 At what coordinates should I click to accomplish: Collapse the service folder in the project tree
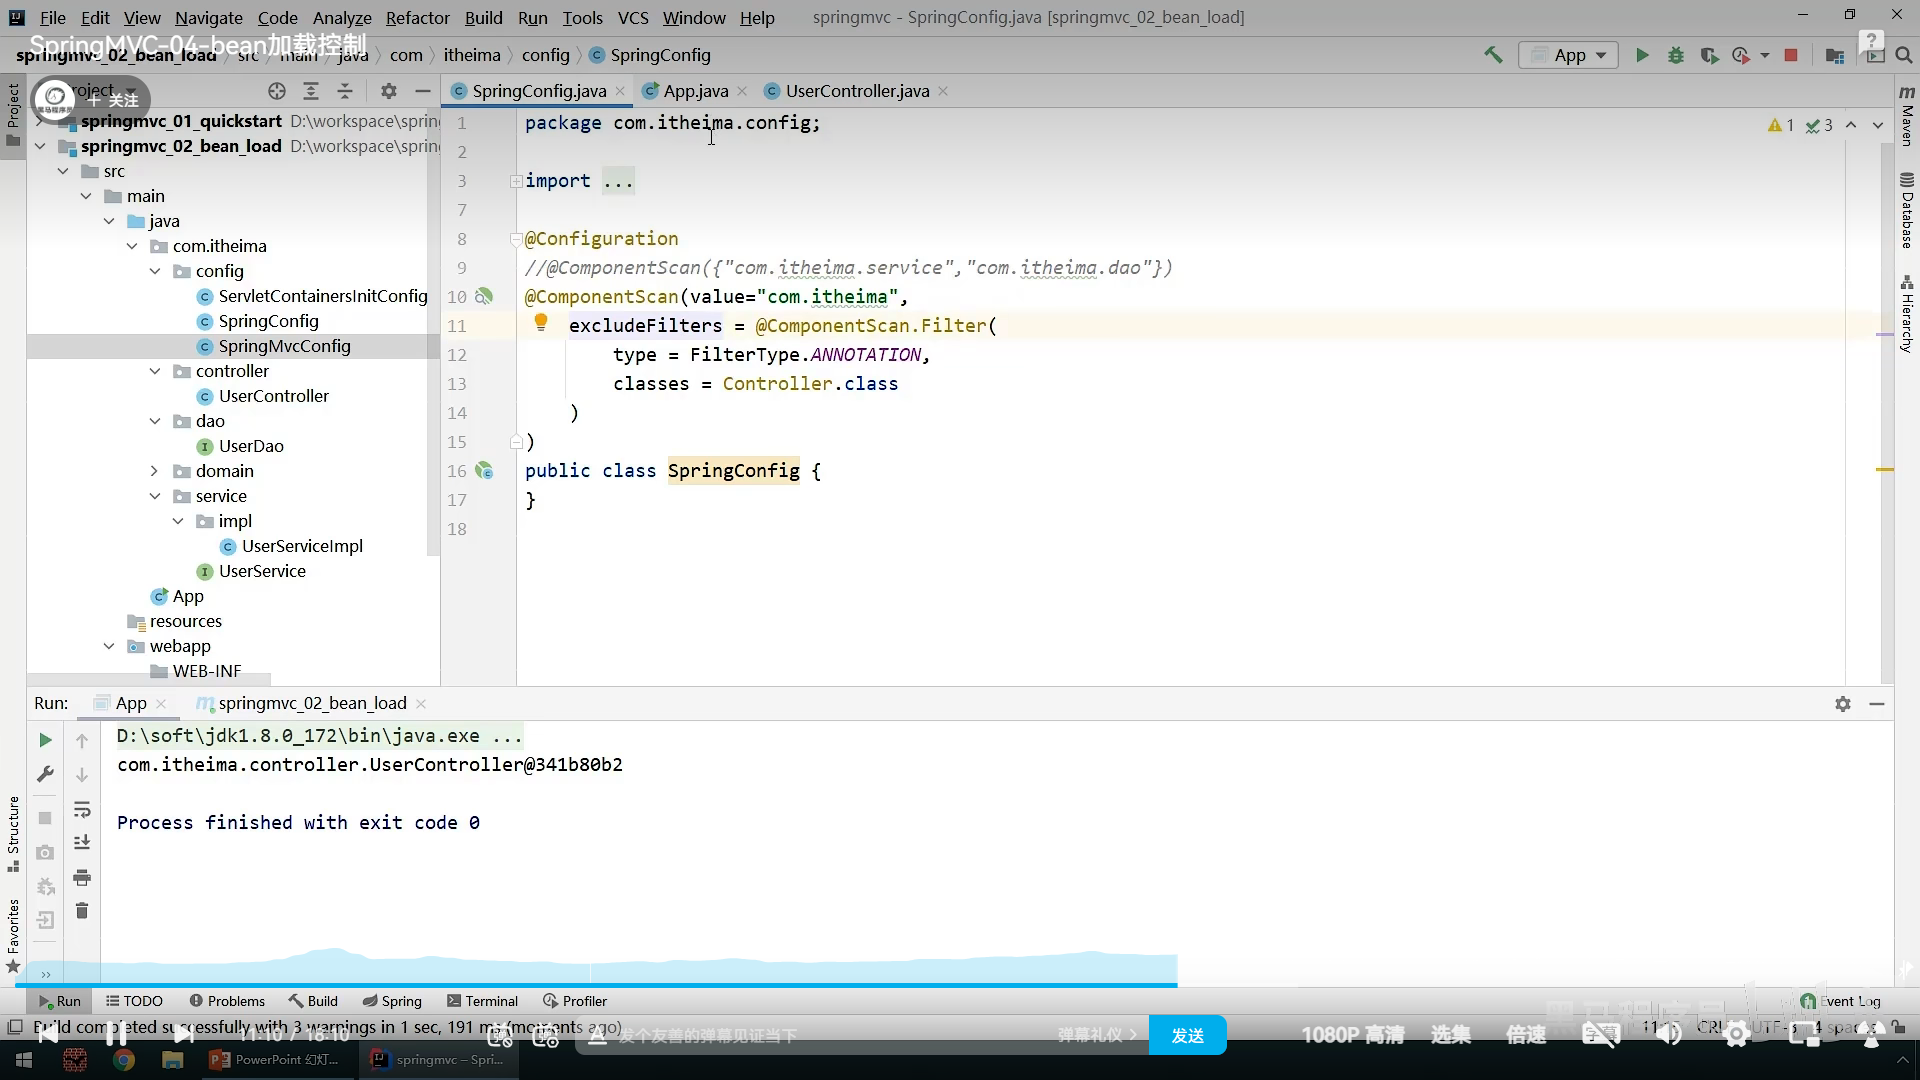[155, 496]
